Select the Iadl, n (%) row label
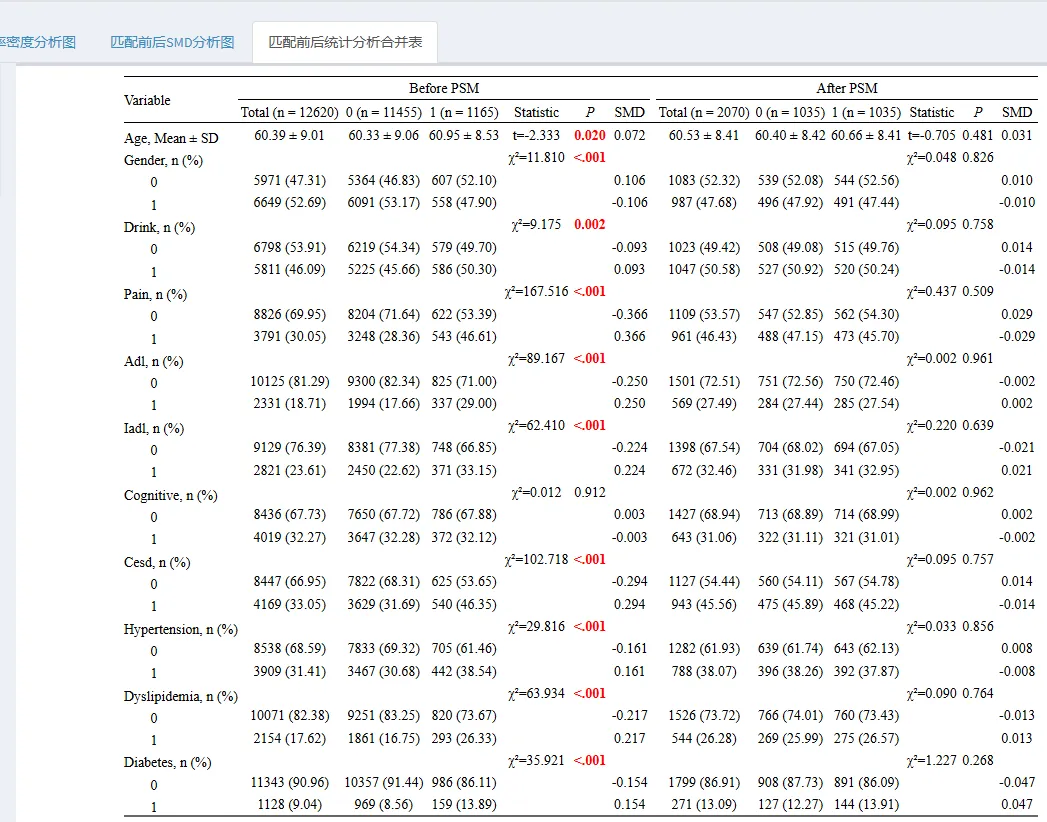 154,428
